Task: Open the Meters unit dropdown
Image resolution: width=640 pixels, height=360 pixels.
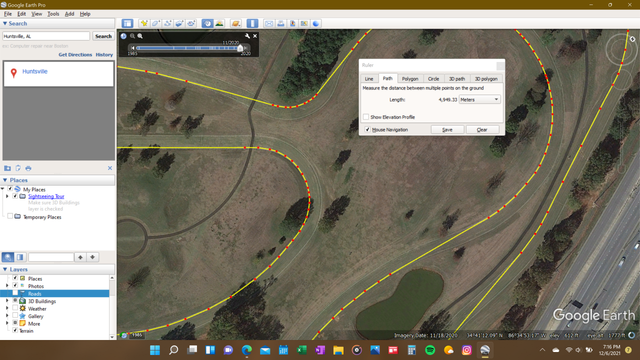Action: pos(480,99)
